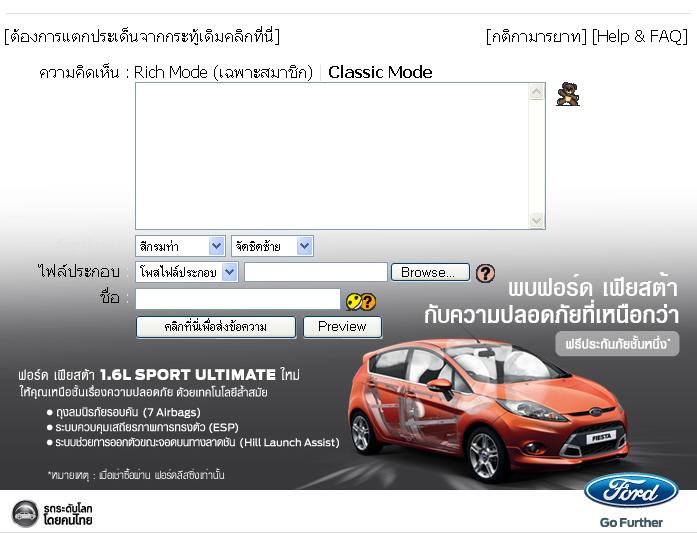
Task: Open the text color dropdown สีกรมท่า
Action: coord(180,246)
